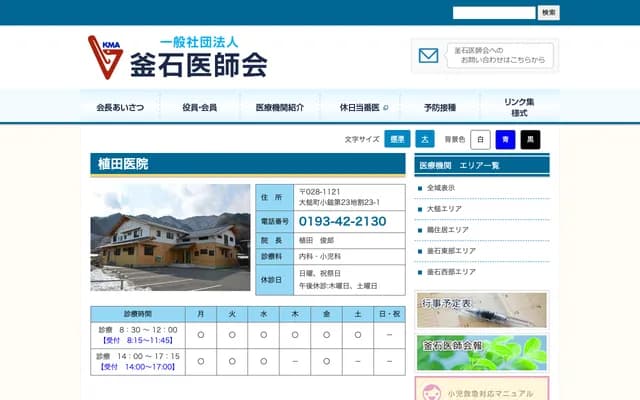
Task: Click the mail envelope icon
Action: 428,56
